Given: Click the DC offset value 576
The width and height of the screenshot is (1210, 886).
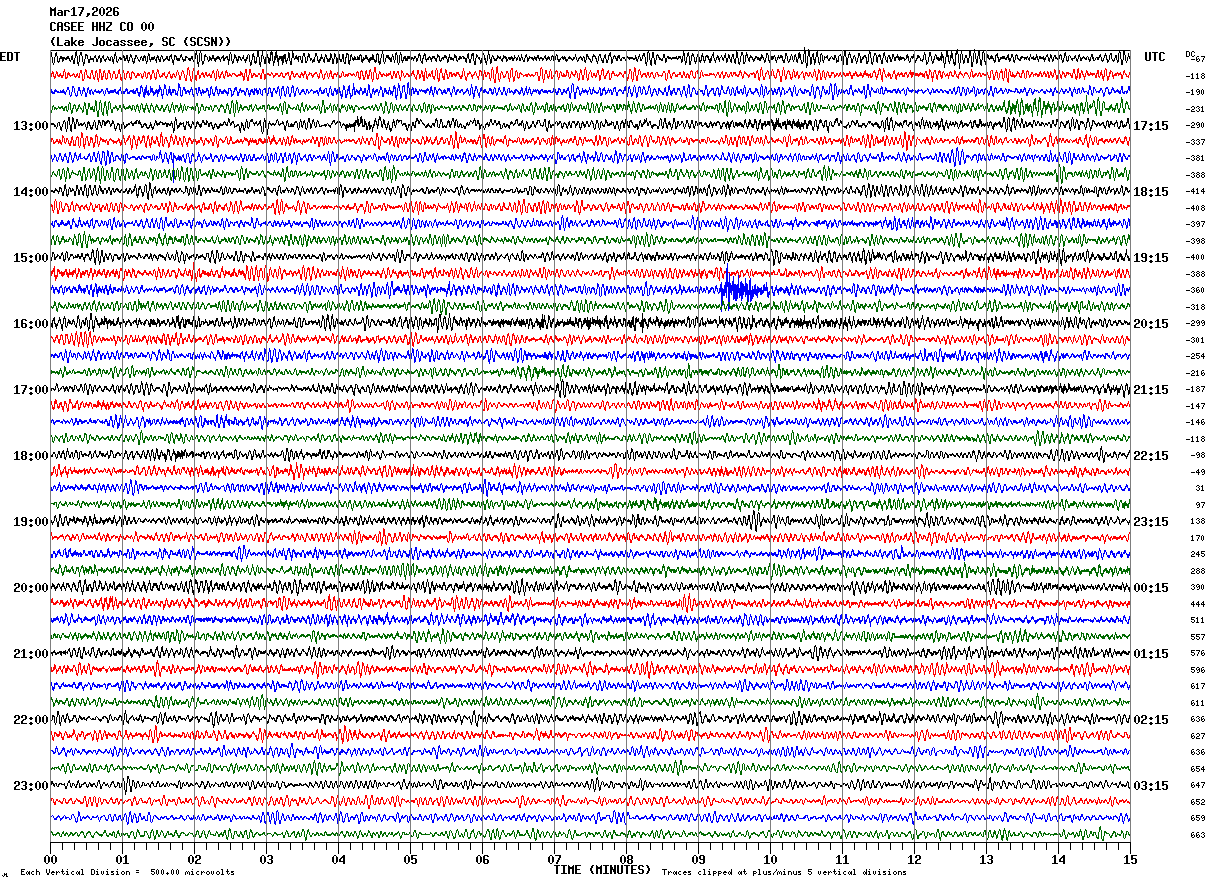Looking at the screenshot, I should click(x=1197, y=653).
